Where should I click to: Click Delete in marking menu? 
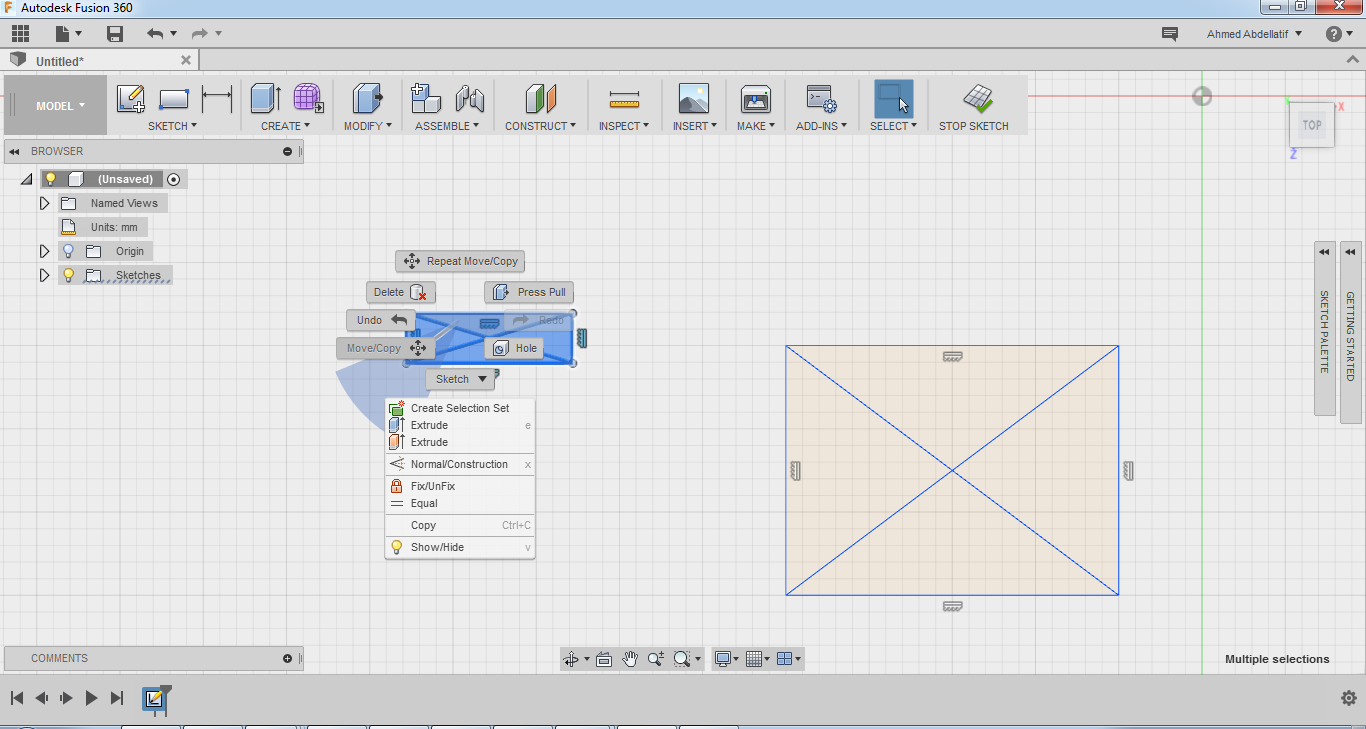(401, 292)
